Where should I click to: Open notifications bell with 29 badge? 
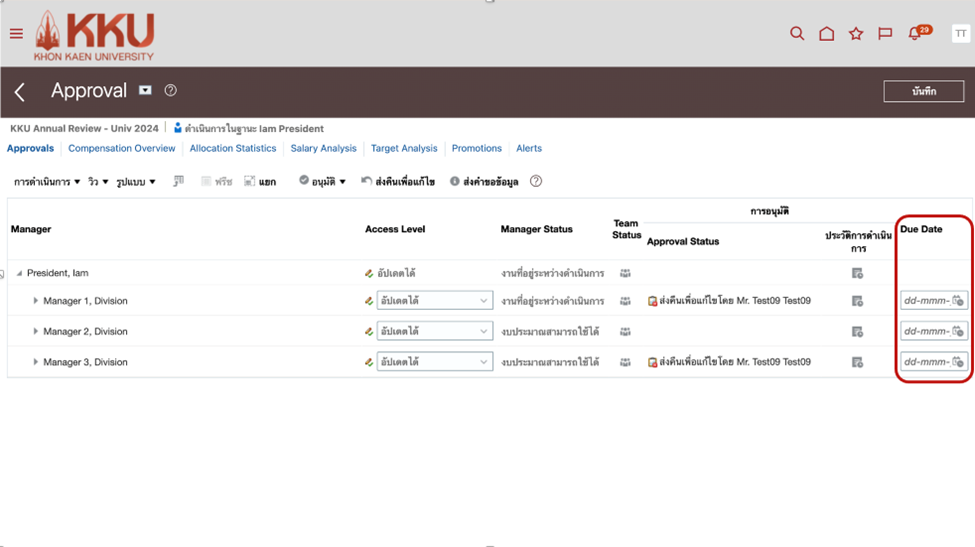pos(915,34)
